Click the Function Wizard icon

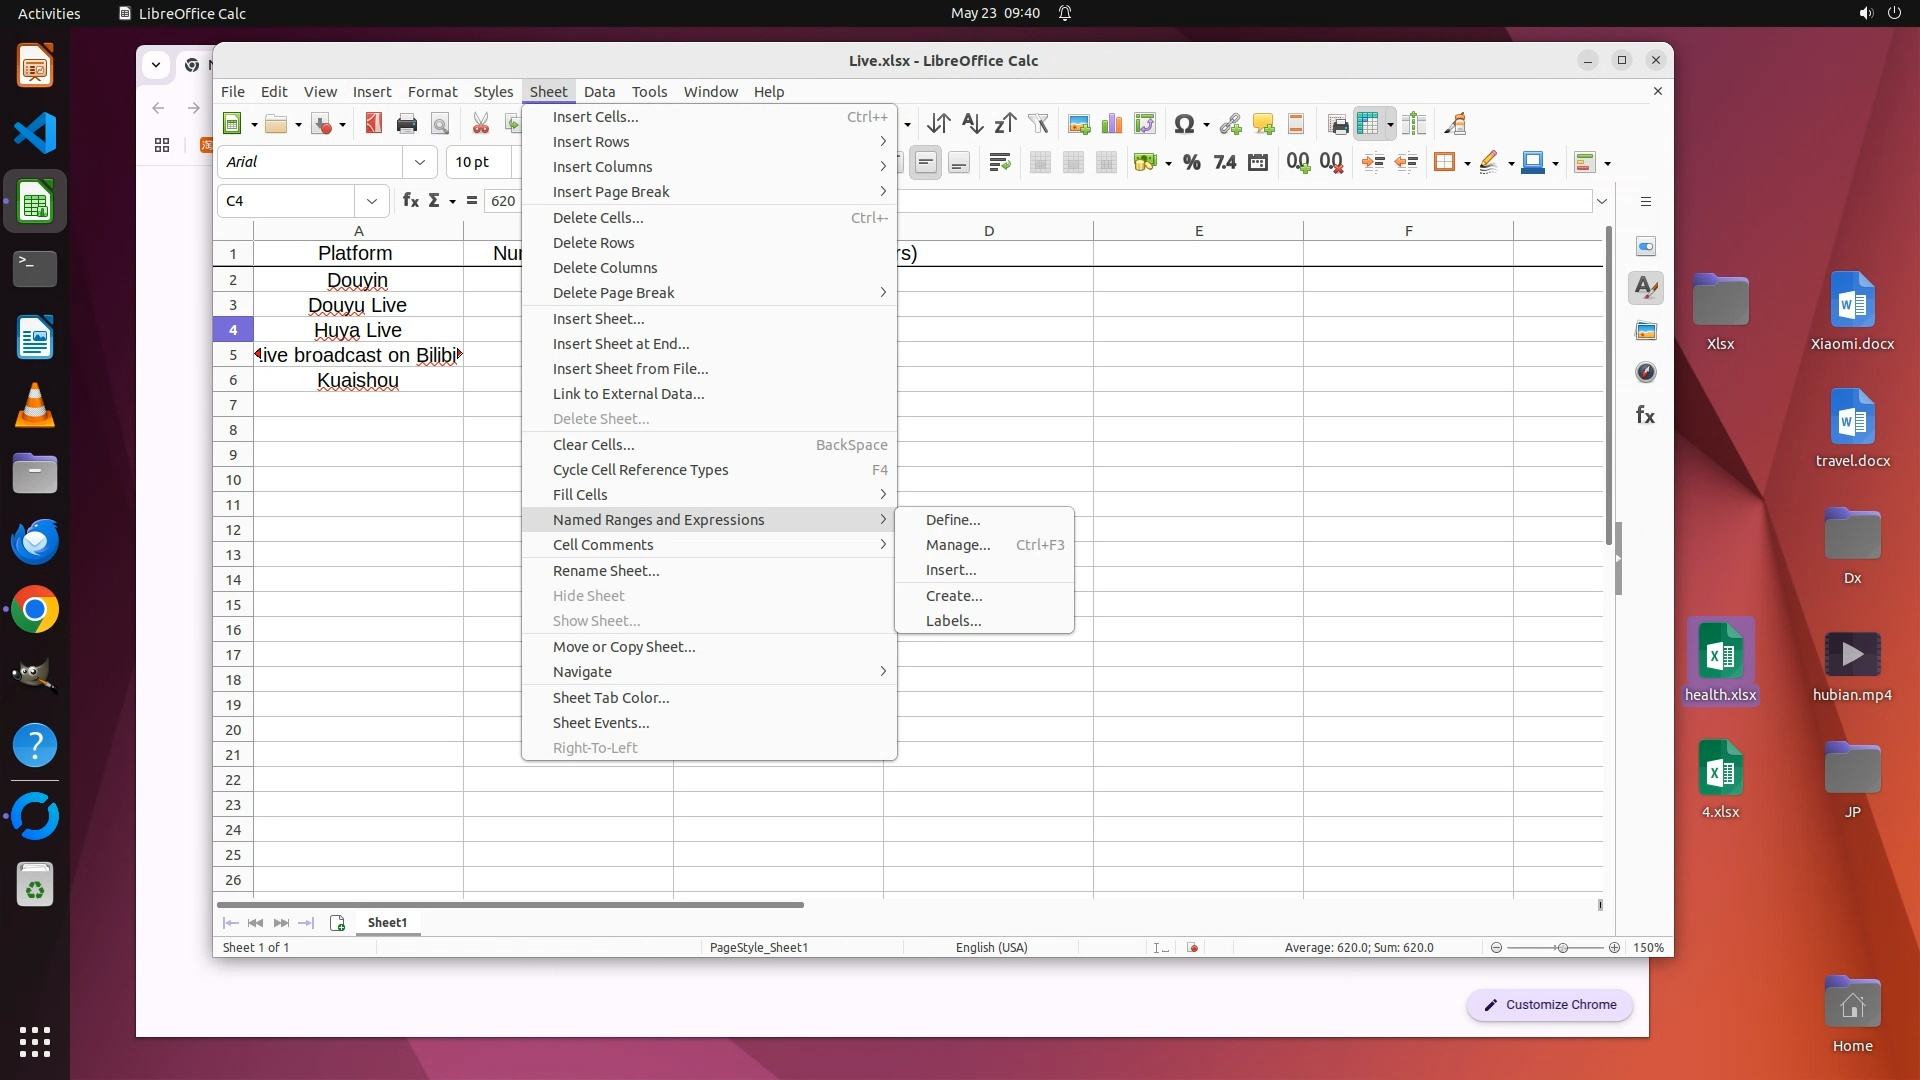point(410,201)
